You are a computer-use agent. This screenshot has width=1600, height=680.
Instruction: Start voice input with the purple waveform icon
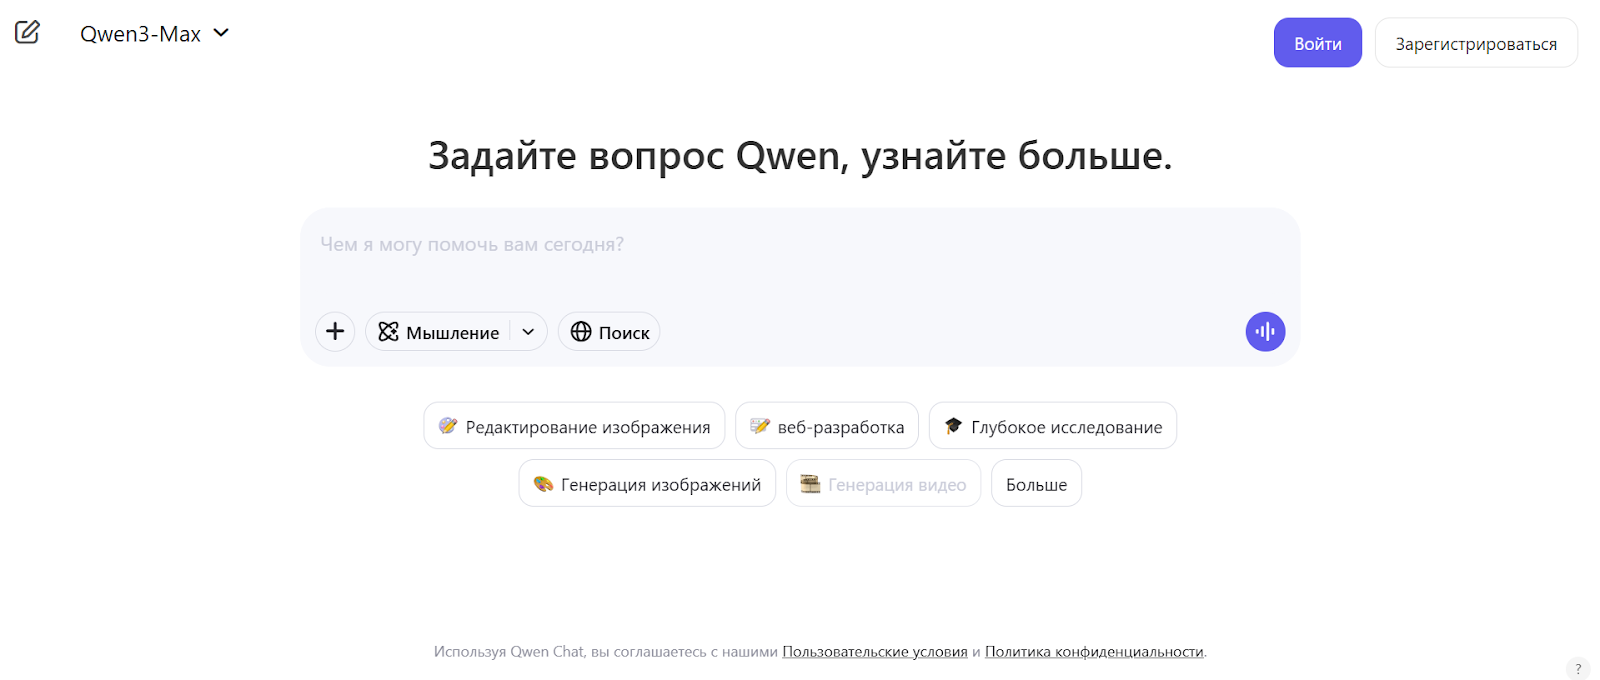(1265, 332)
